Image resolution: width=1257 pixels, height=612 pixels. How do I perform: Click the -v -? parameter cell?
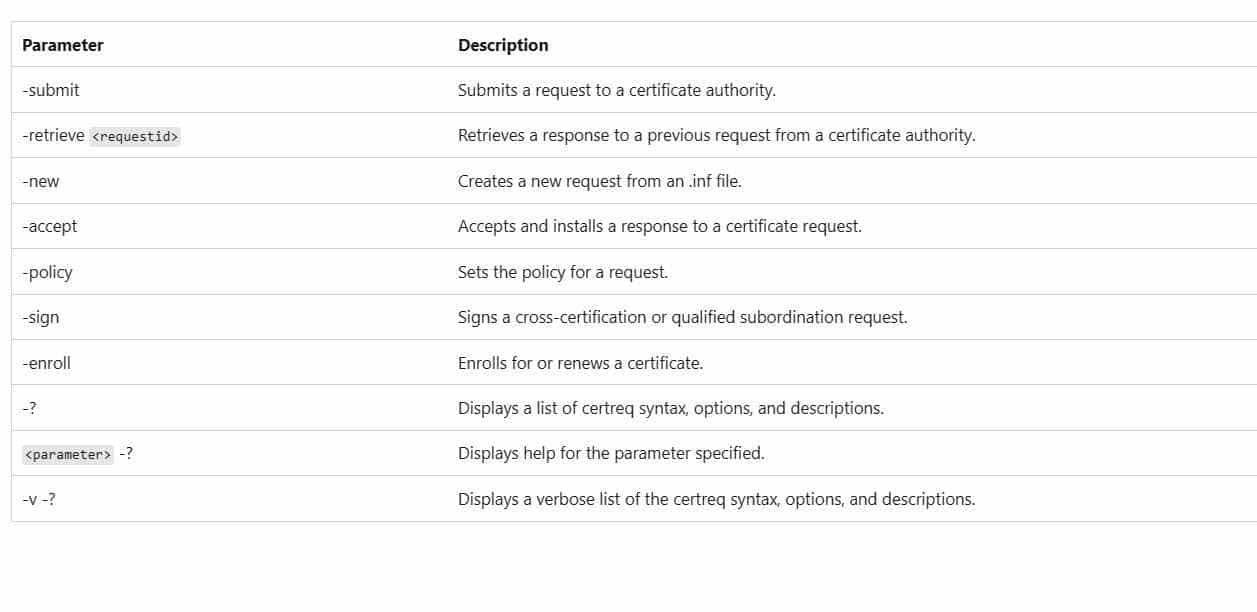(x=39, y=499)
